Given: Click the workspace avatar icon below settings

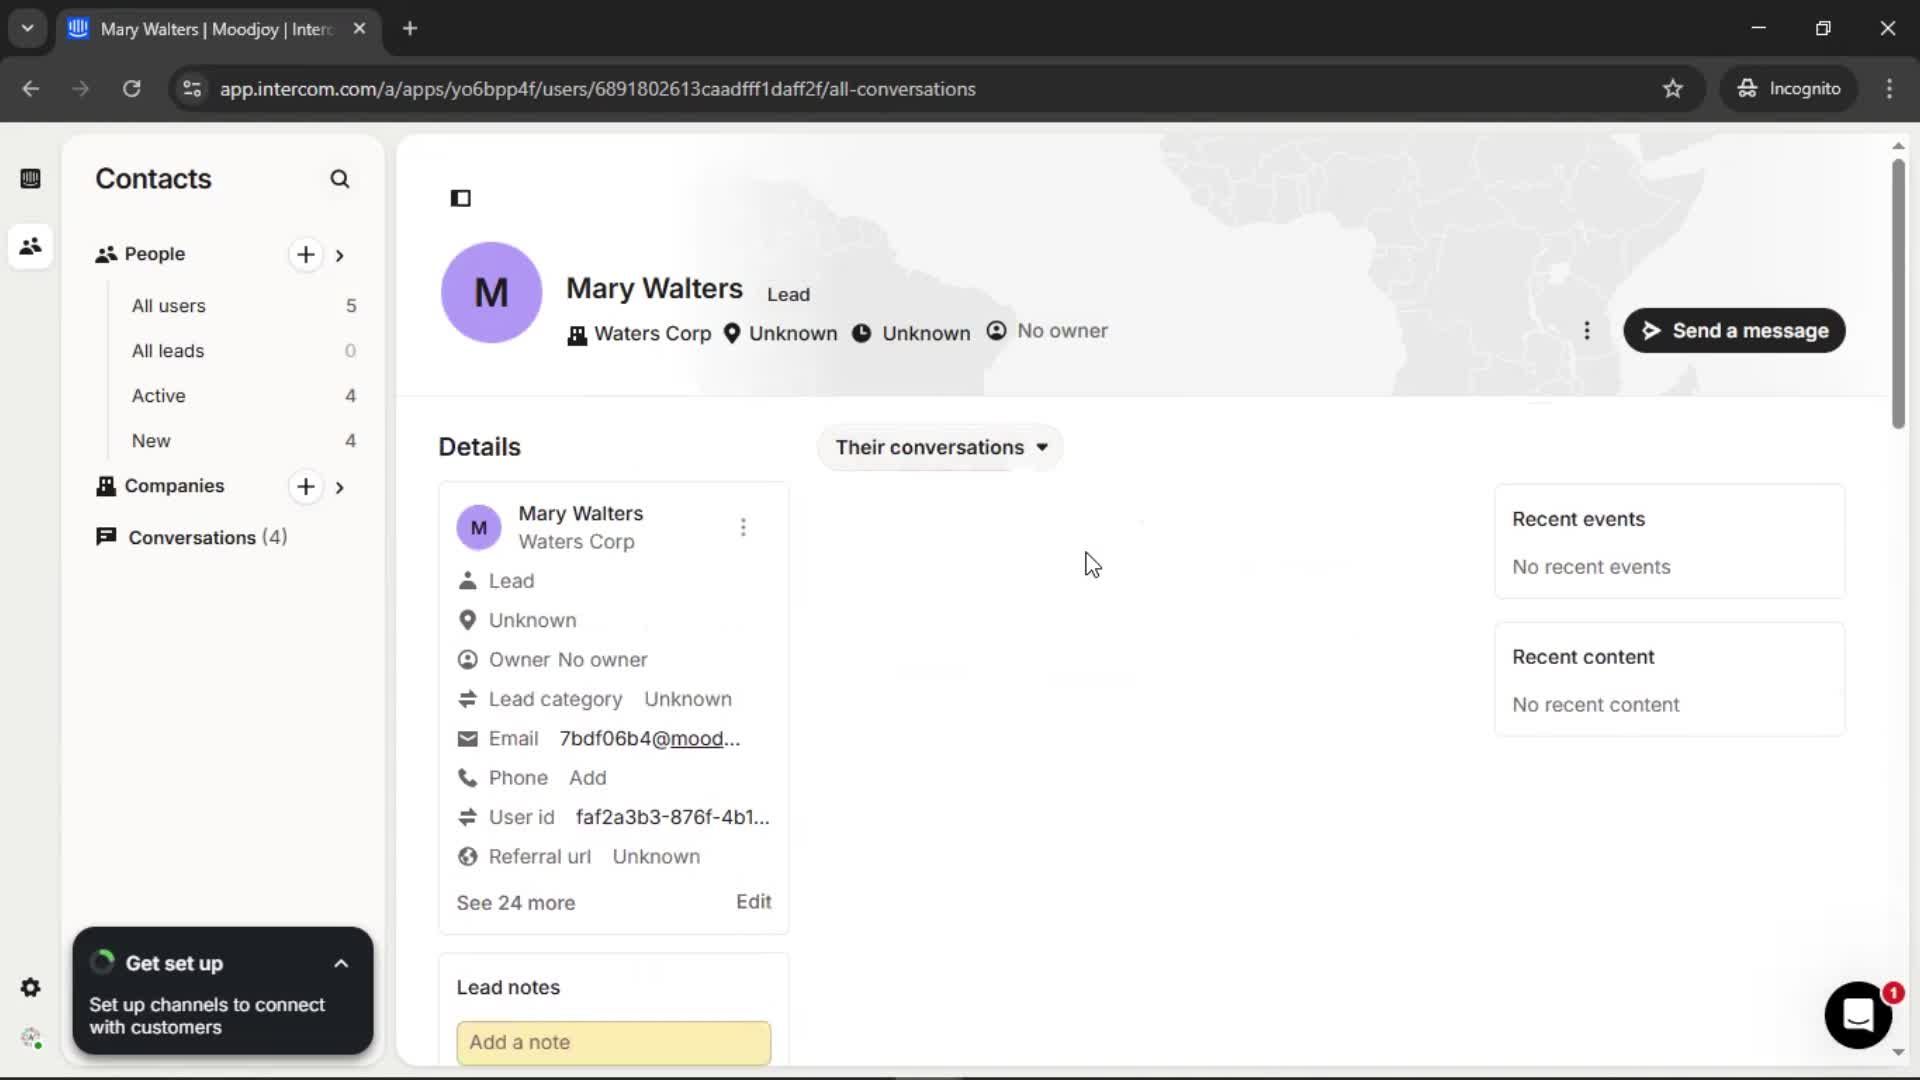Looking at the screenshot, I should [31, 1038].
